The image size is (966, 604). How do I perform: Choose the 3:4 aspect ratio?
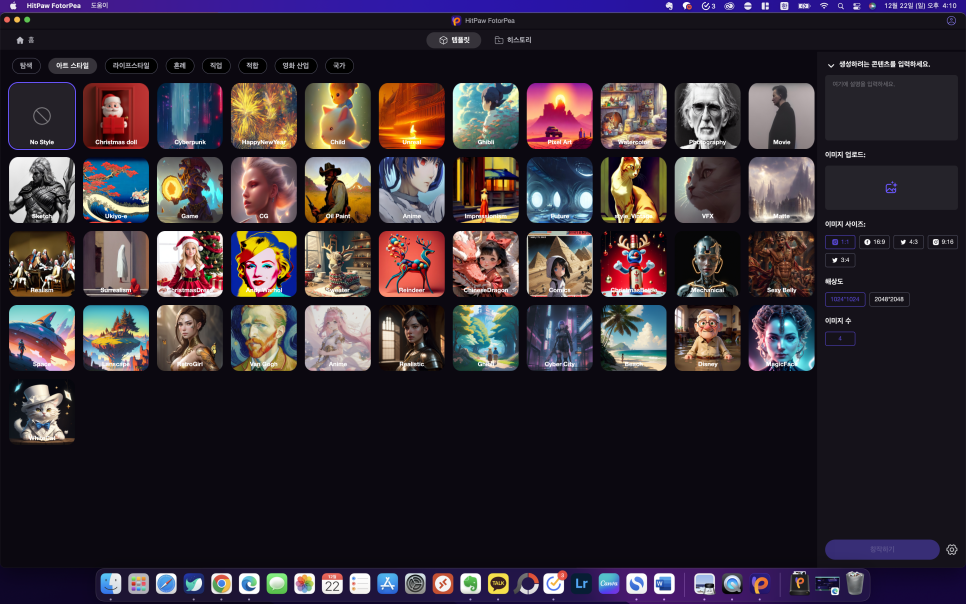840,260
